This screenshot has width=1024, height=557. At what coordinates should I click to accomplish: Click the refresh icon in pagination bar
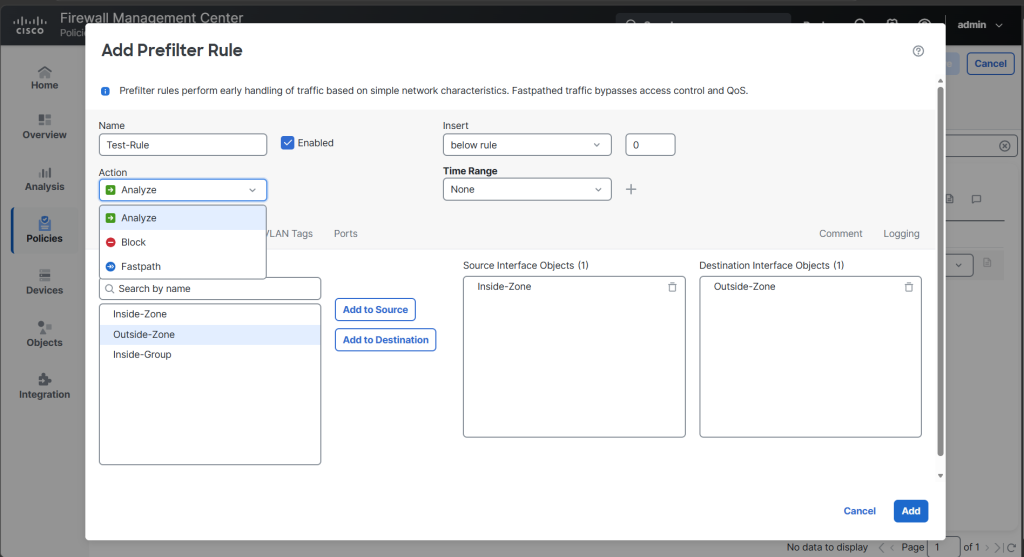(1011, 547)
